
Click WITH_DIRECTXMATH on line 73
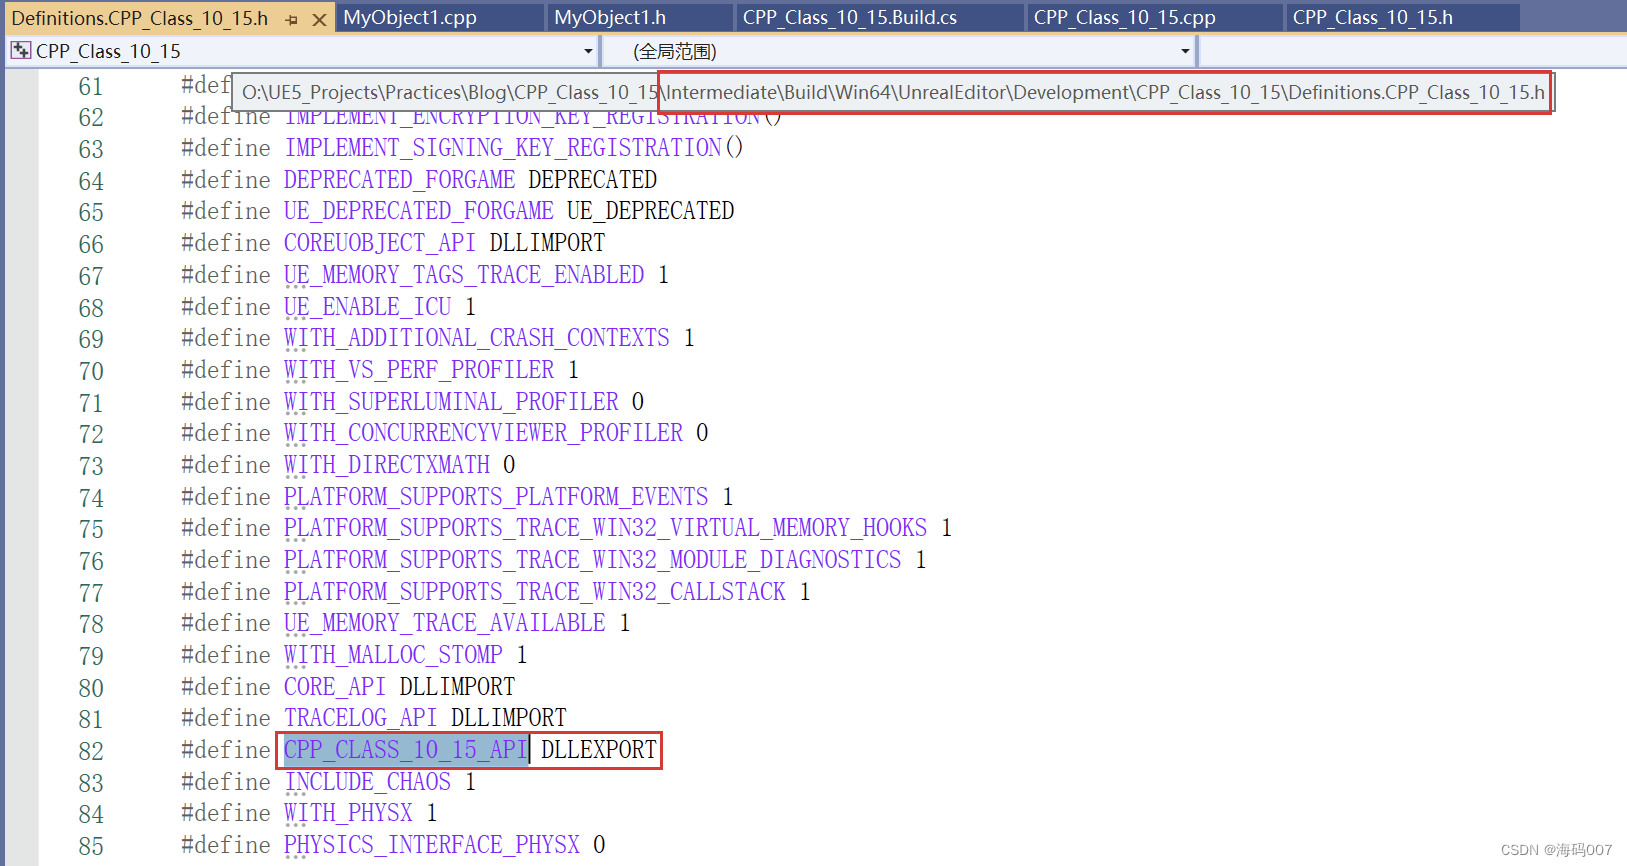point(387,464)
